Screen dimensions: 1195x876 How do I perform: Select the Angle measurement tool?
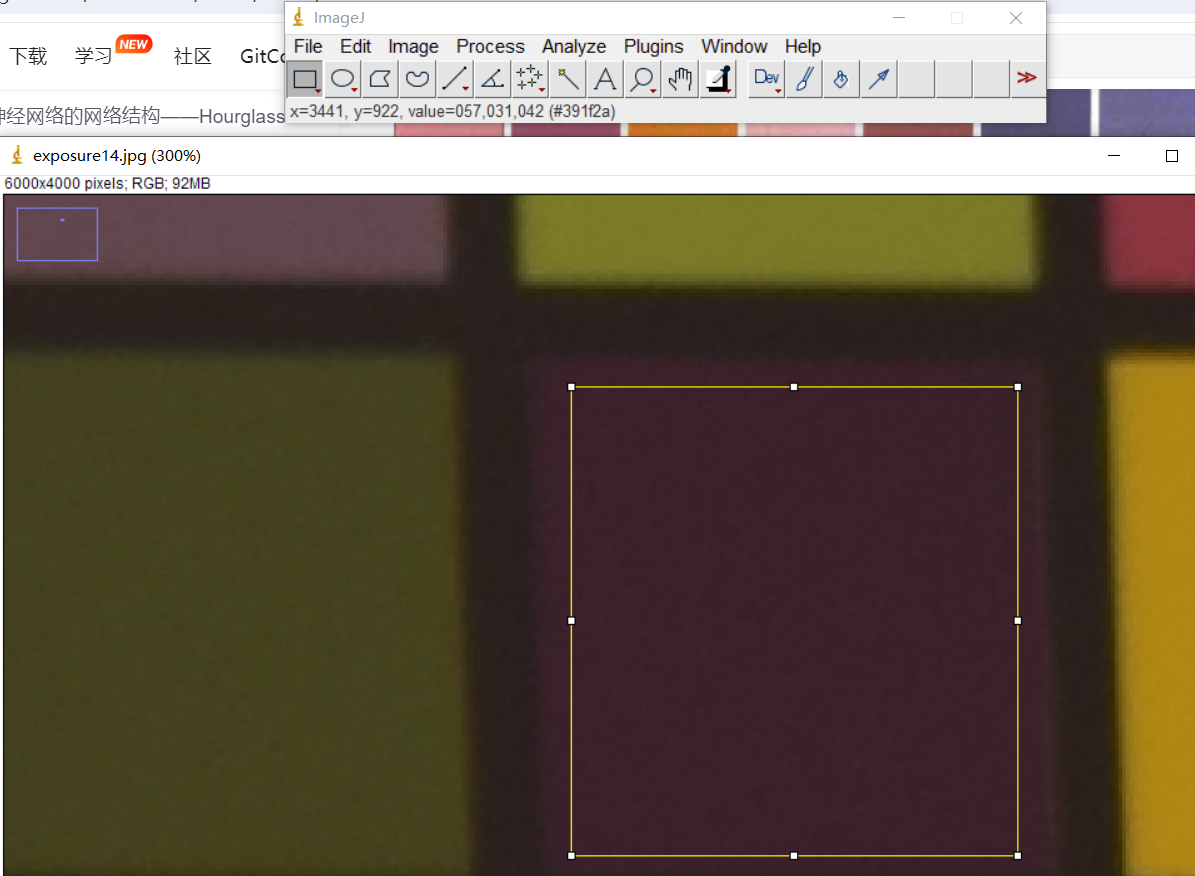click(492, 79)
